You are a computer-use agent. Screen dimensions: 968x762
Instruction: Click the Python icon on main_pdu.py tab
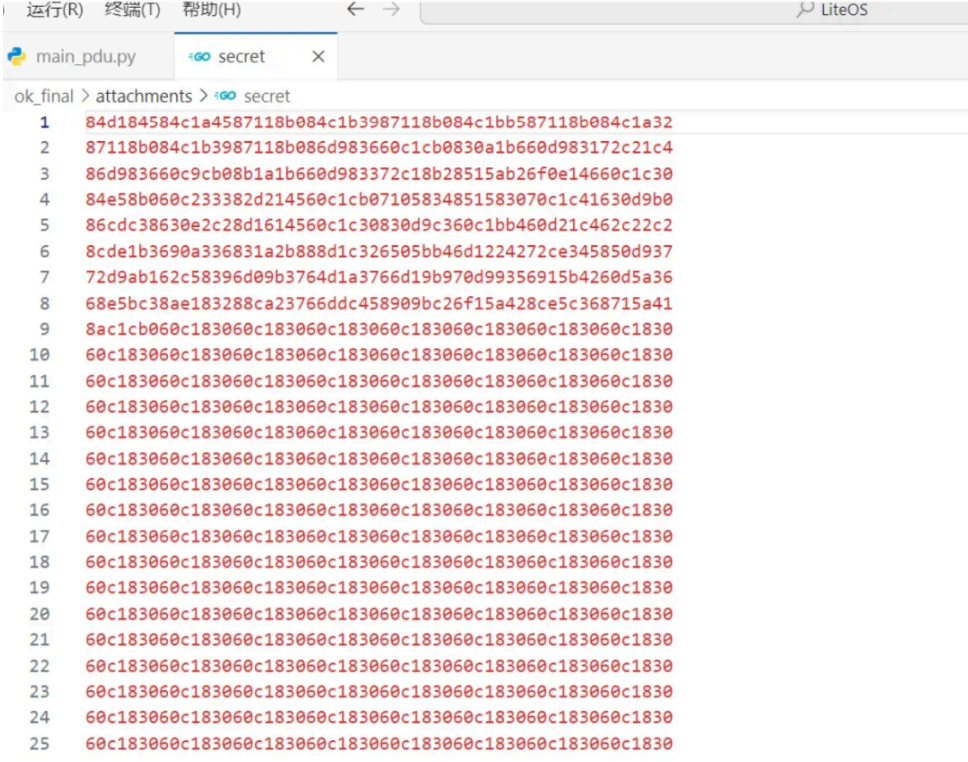pos(17,57)
